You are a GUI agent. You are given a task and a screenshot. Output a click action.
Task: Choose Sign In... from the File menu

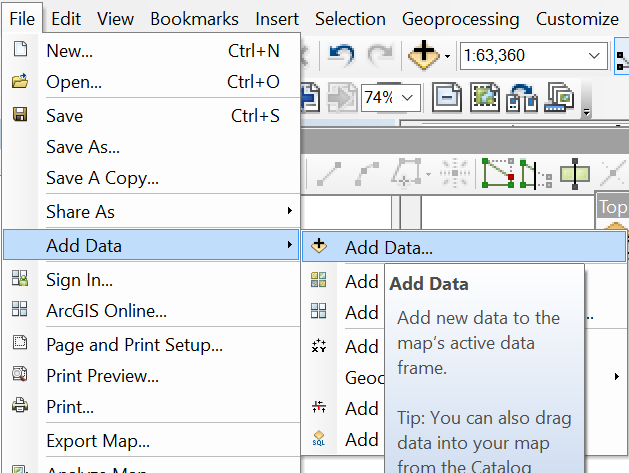tap(152, 280)
